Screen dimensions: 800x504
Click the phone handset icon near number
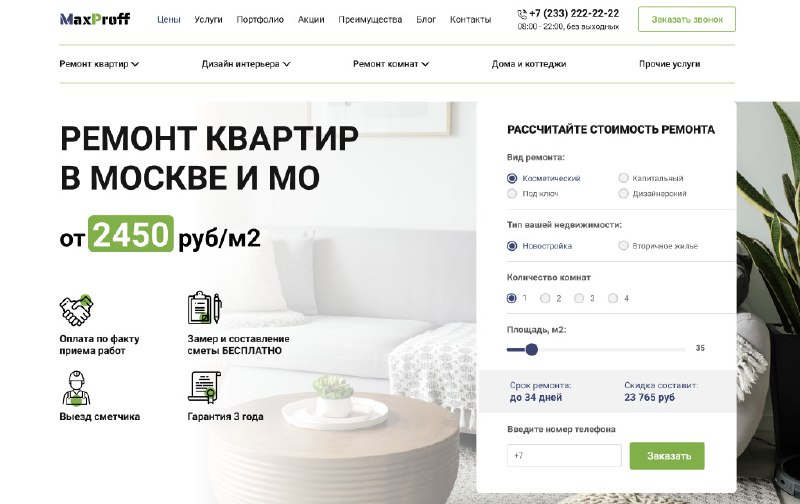coord(522,14)
